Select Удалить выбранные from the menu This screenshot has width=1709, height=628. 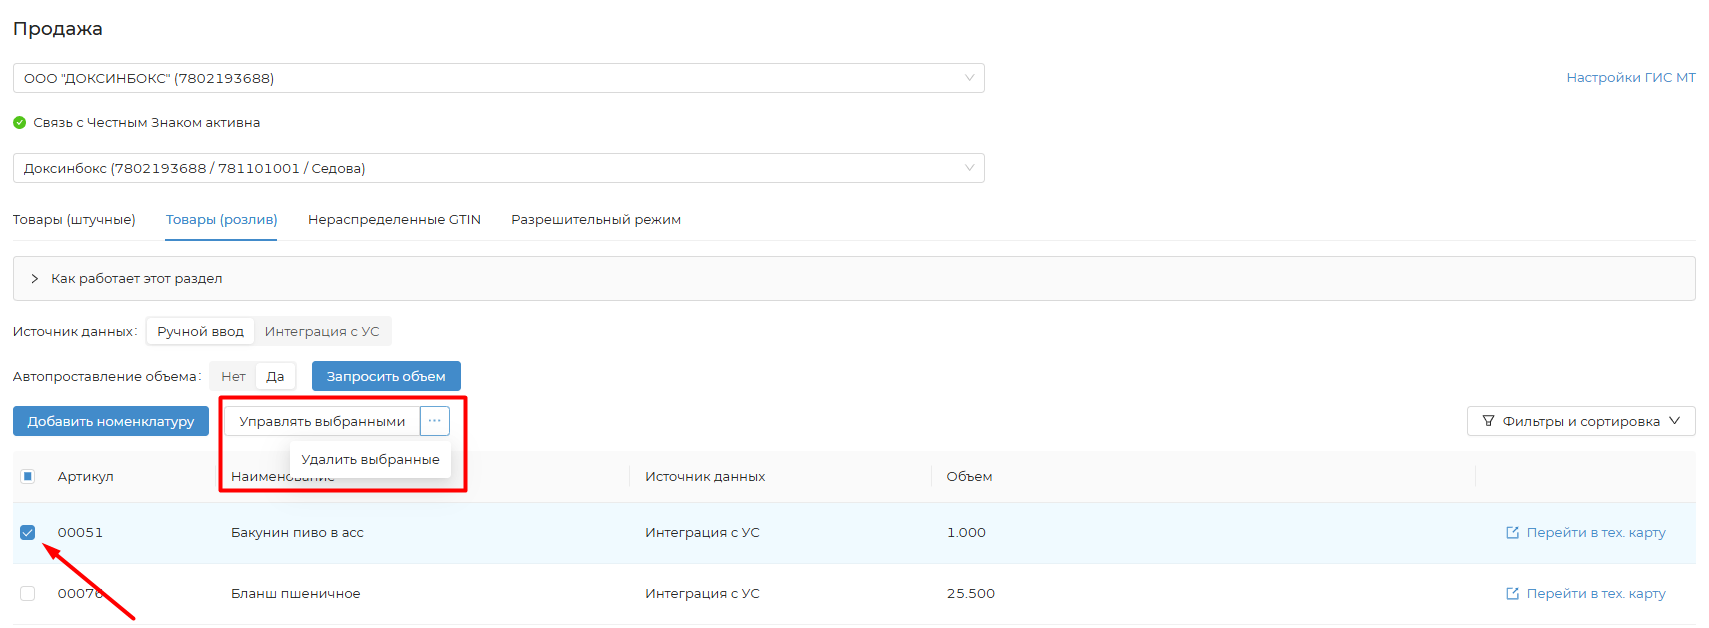coord(370,460)
